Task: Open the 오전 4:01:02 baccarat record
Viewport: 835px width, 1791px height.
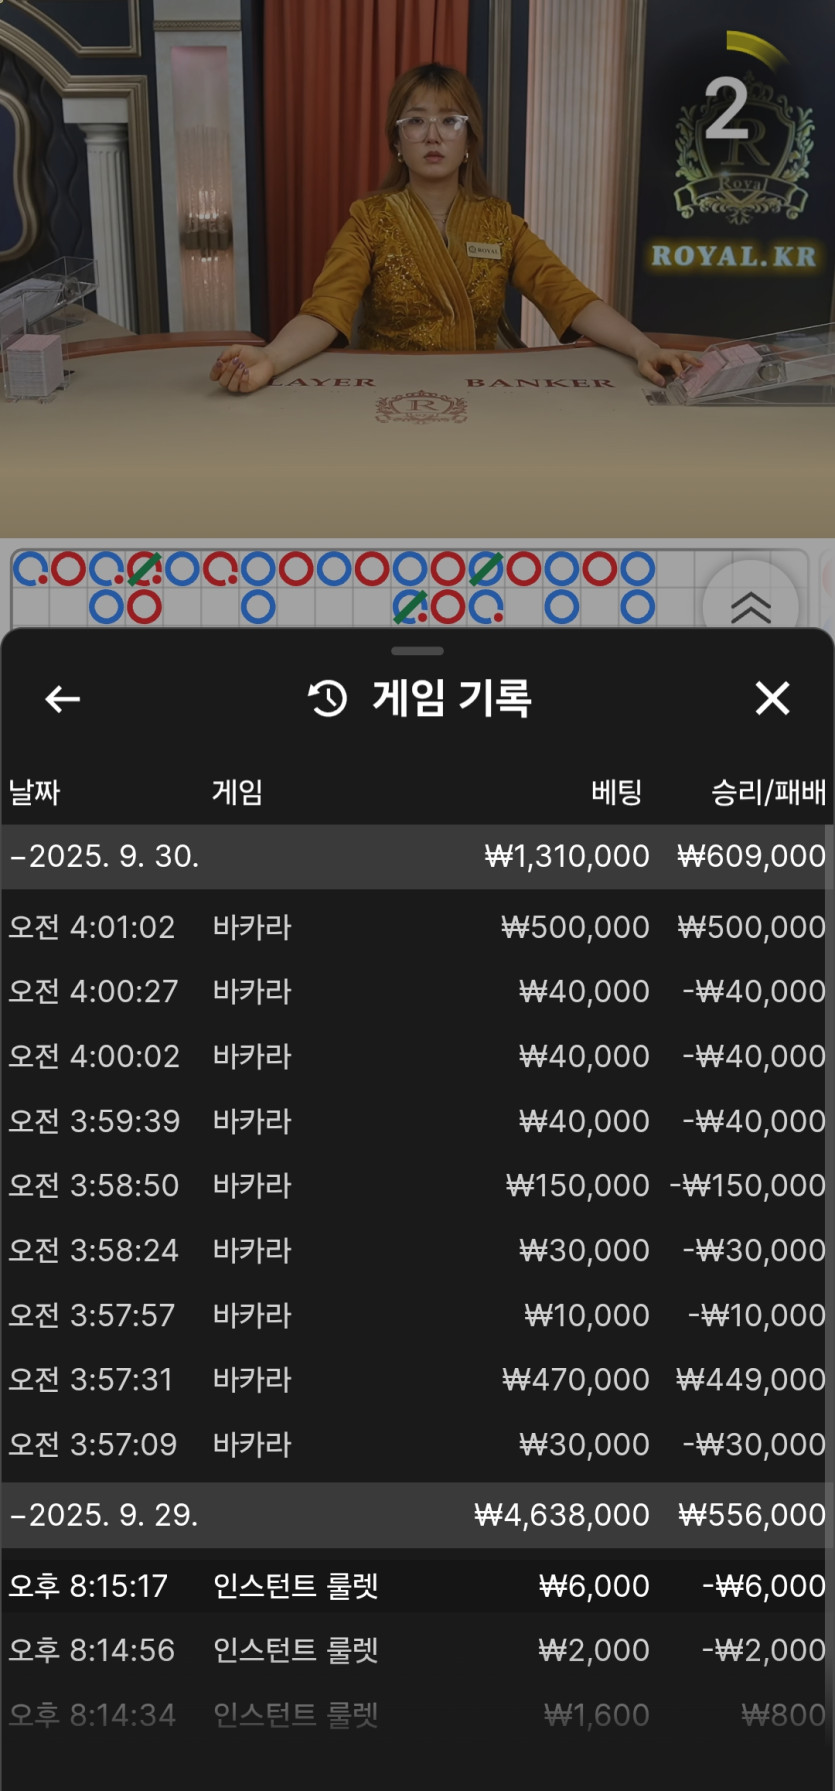Action: coord(417,927)
